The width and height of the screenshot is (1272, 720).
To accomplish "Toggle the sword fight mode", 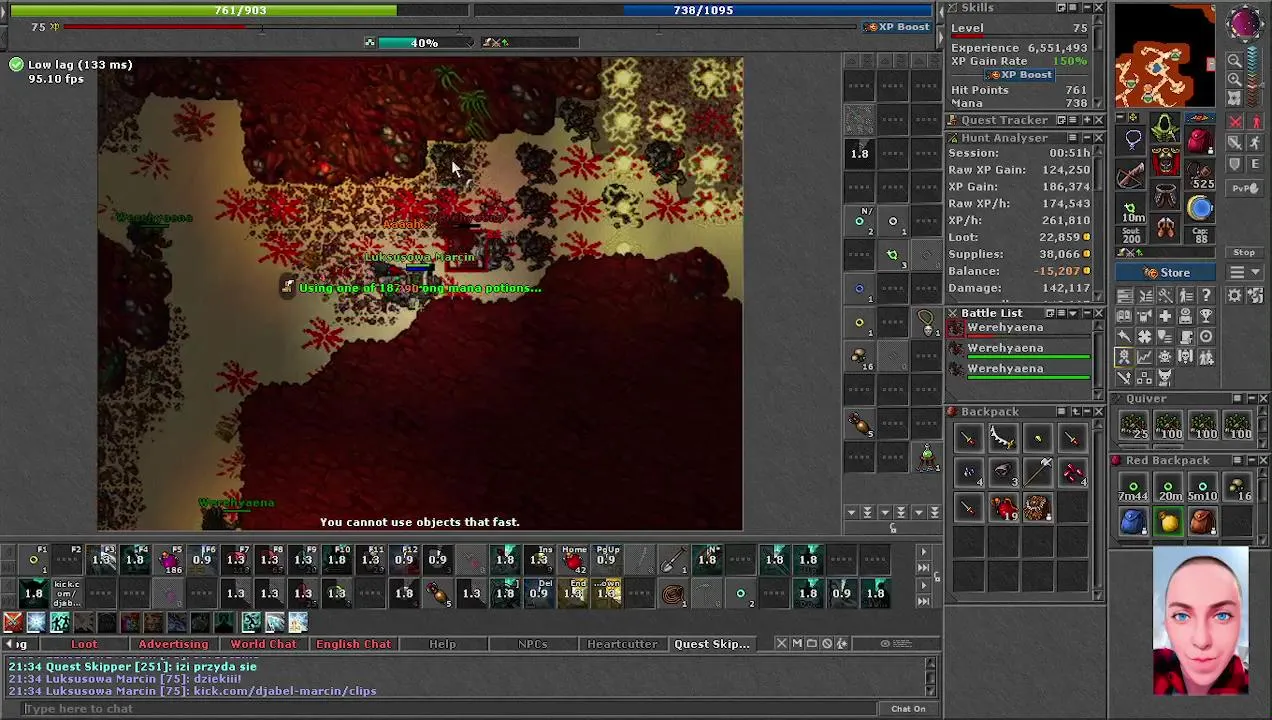I will tap(1235, 142).
